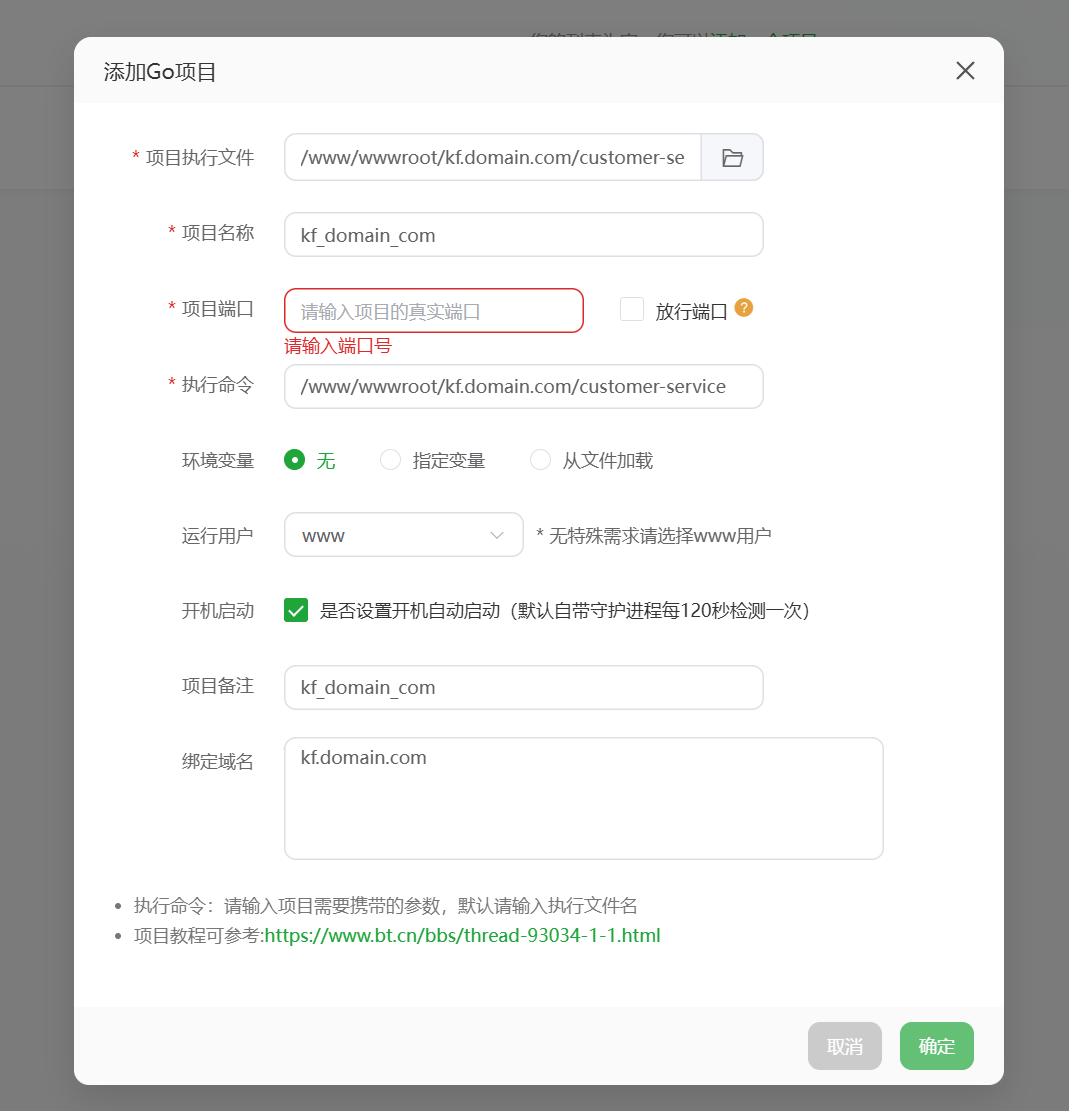Open the bt.cn tutorial thread link

pos(462,936)
